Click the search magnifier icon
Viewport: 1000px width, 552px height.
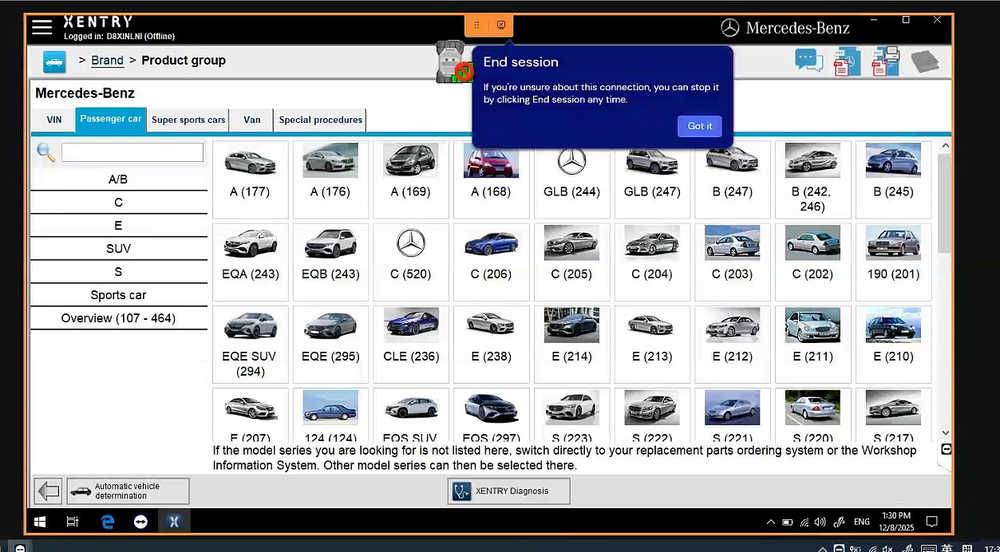tap(45, 152)
